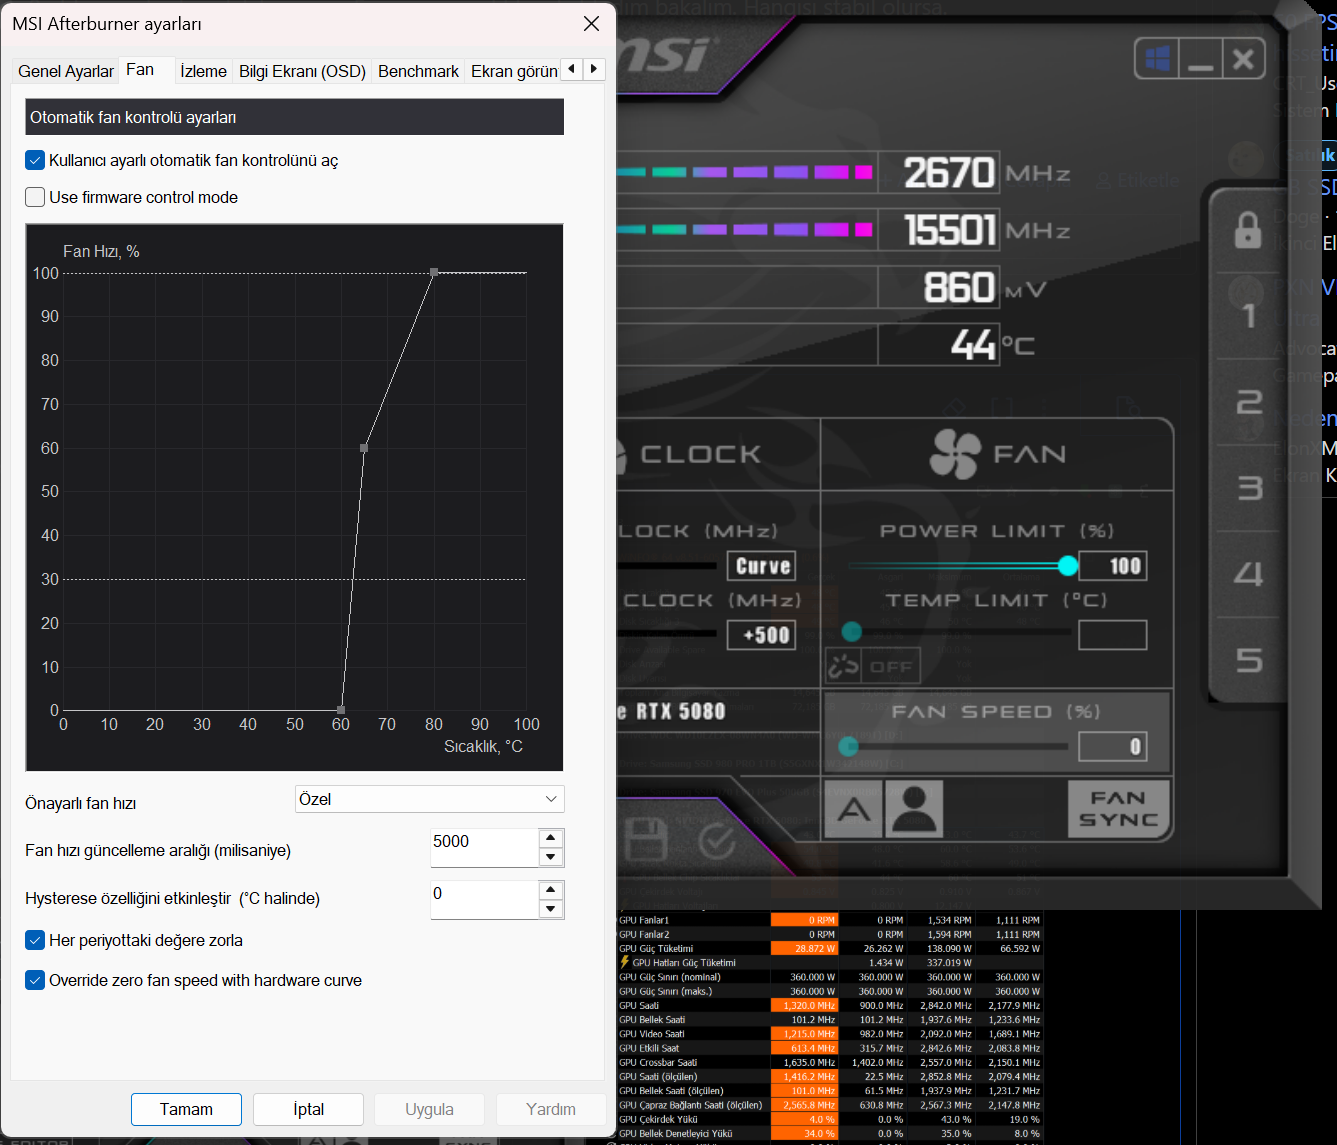Viewport: 1337px width, 1145px height.
Task: Click the user-defined fan curve person icon
Action: [914, 809]
